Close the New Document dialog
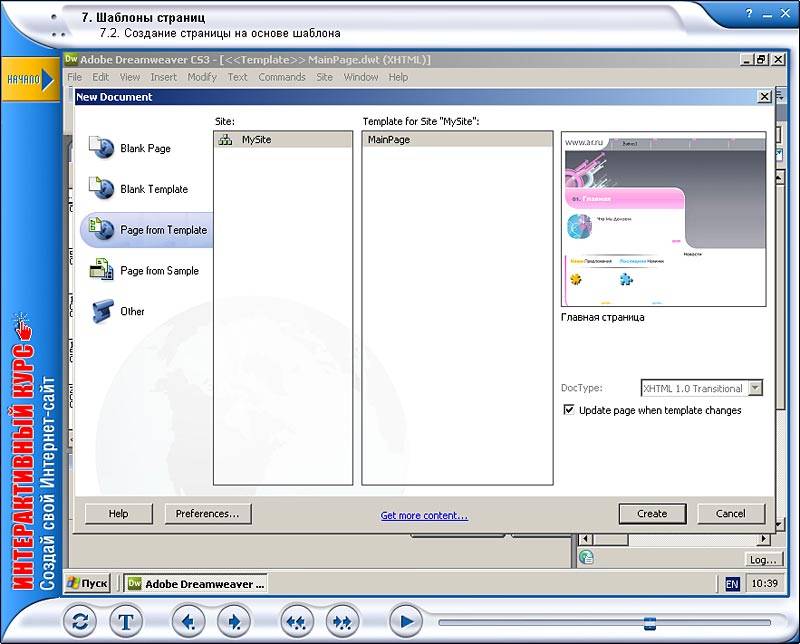800x644 pixels. pos(764,96)
